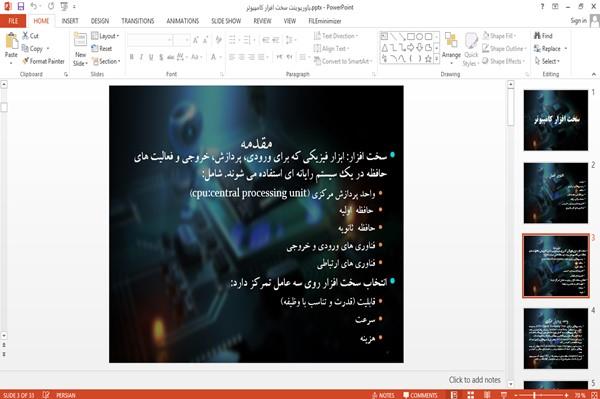
Task: Start Slide Show from status bar
Action: (x=504, y=395)
